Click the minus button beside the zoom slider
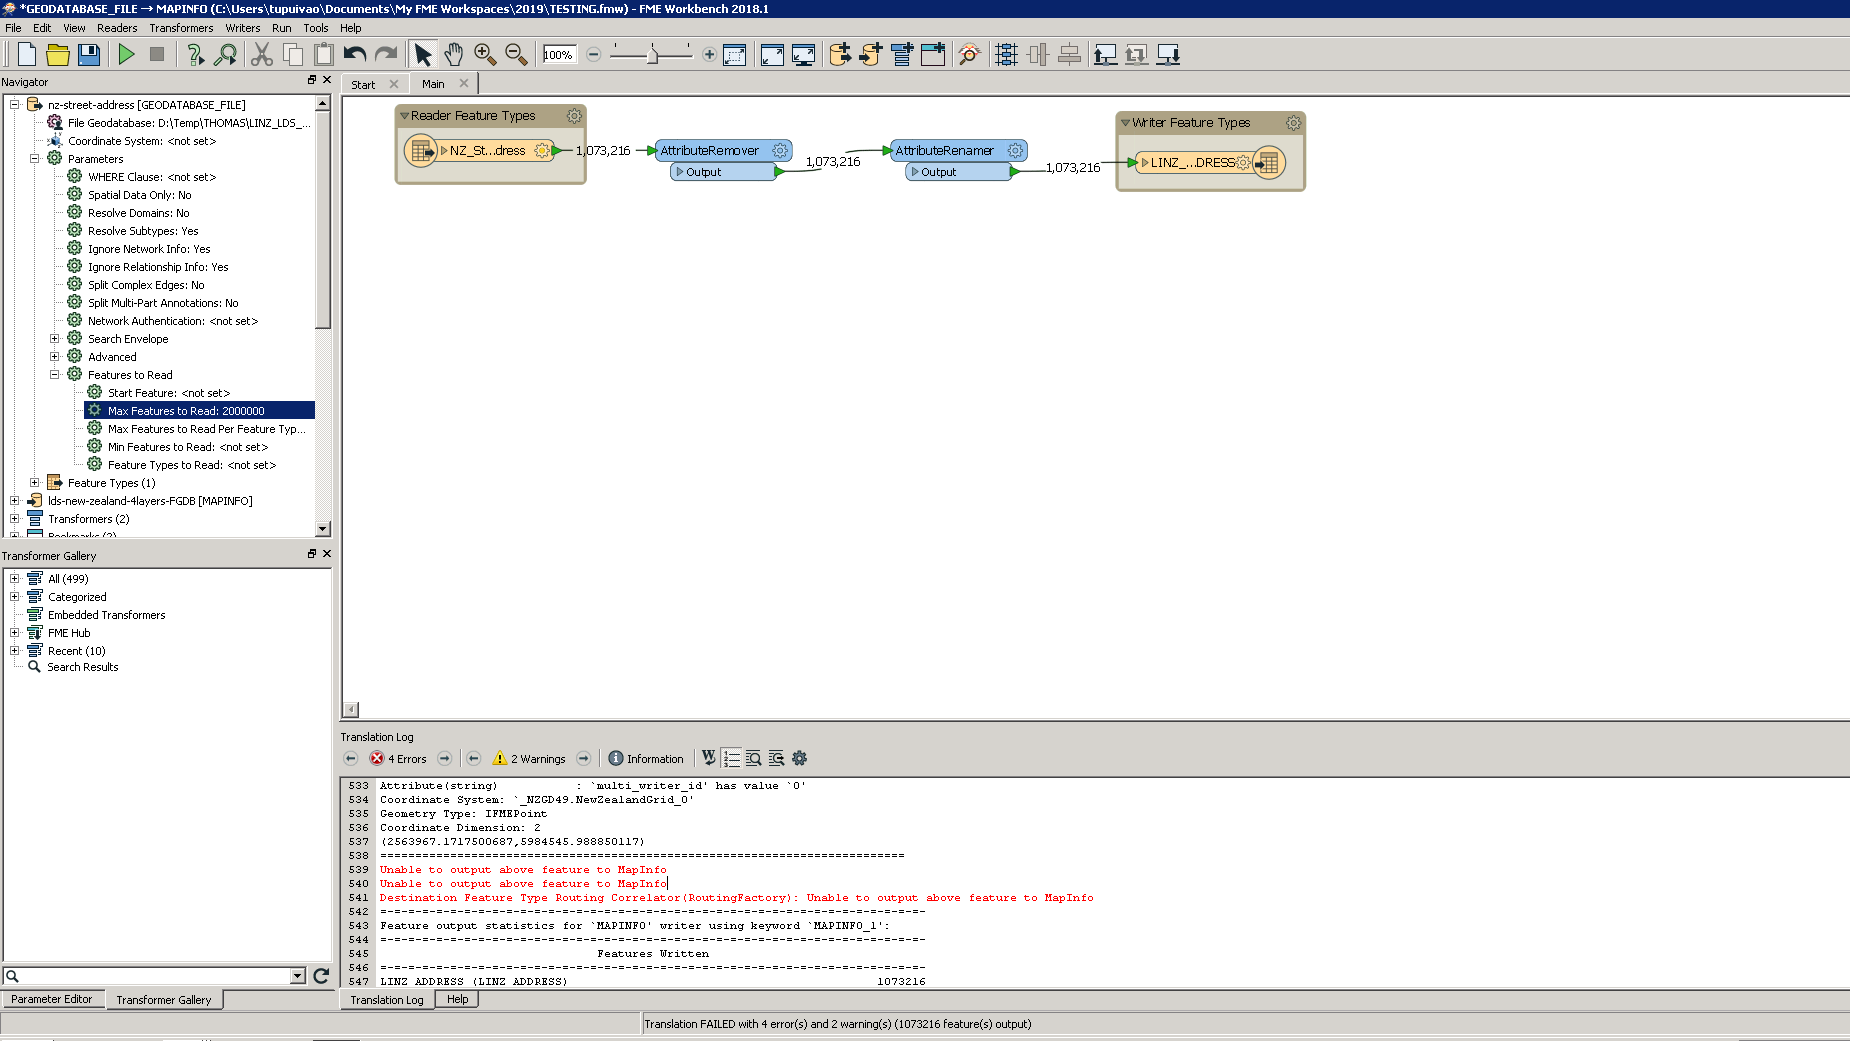 [594, 54]
